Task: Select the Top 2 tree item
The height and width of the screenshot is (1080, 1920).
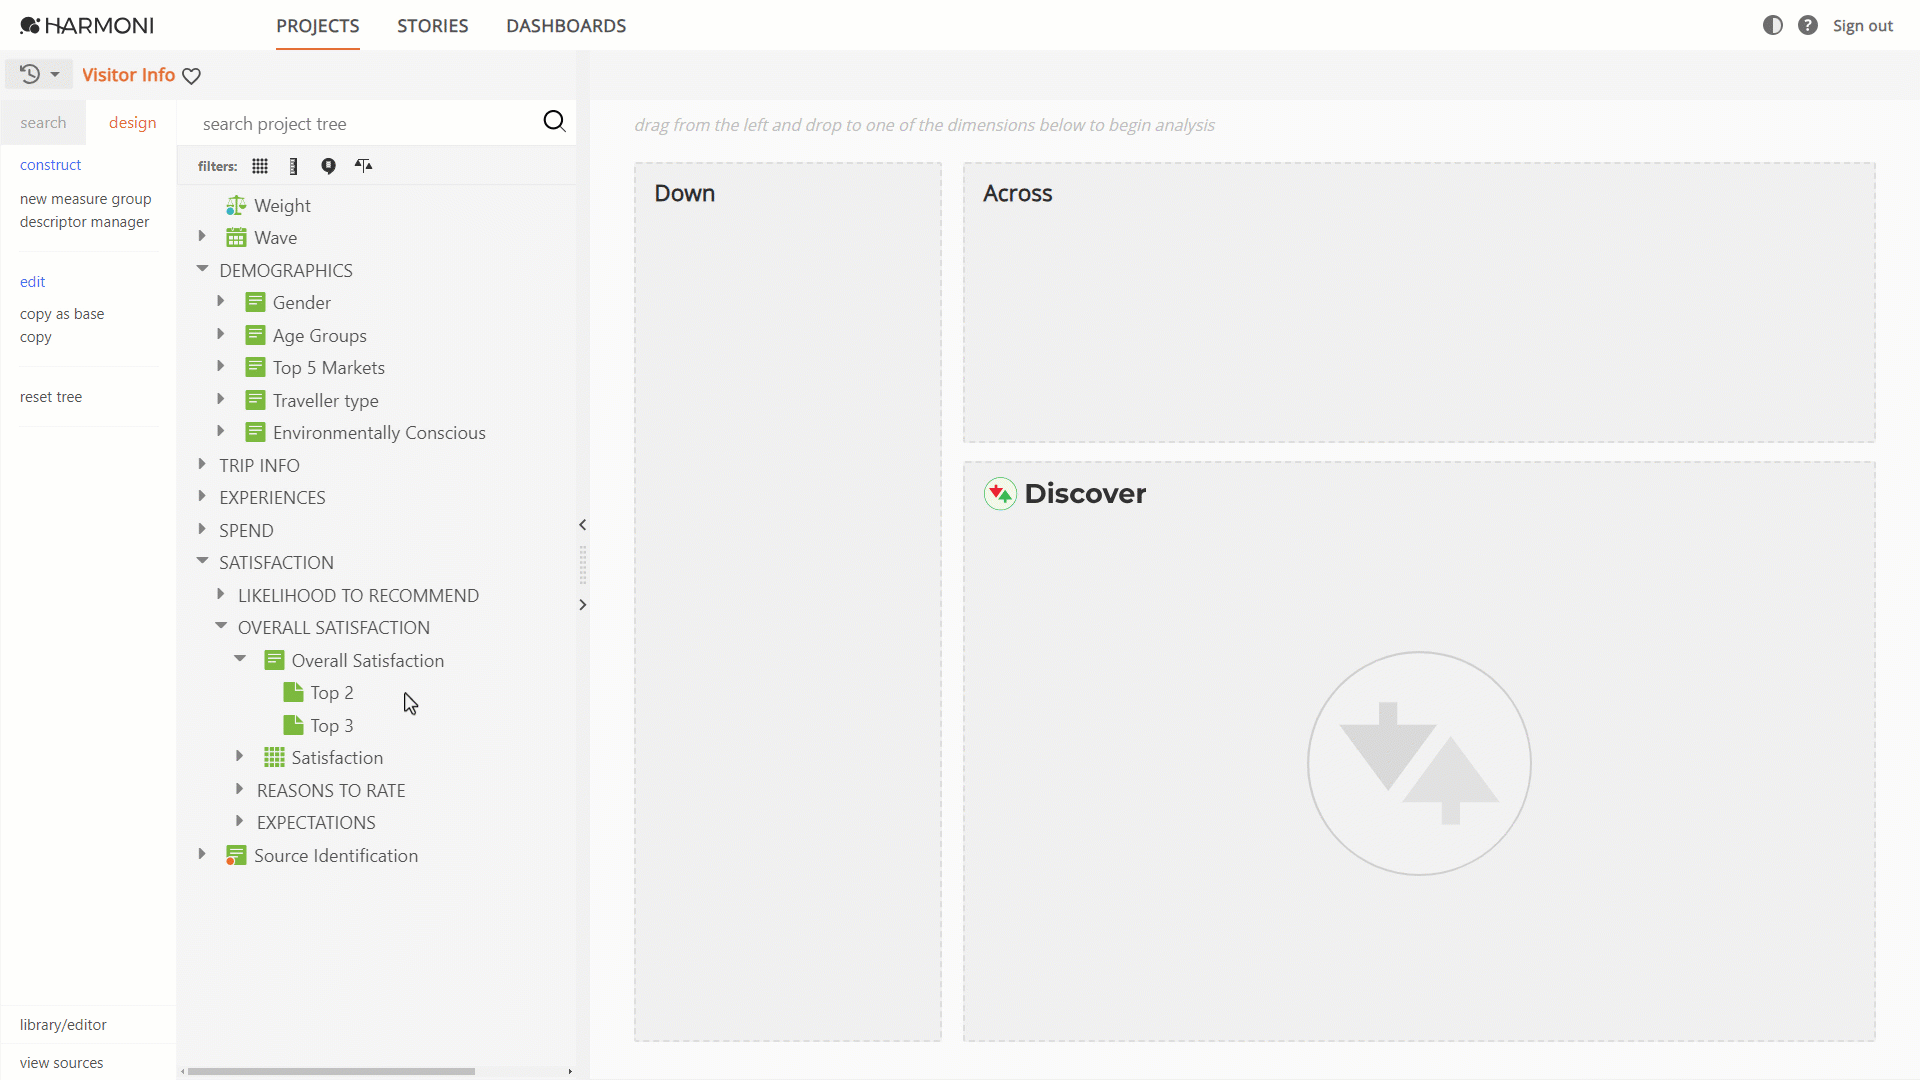Action: pyautogui.click(x=332, y=693)
